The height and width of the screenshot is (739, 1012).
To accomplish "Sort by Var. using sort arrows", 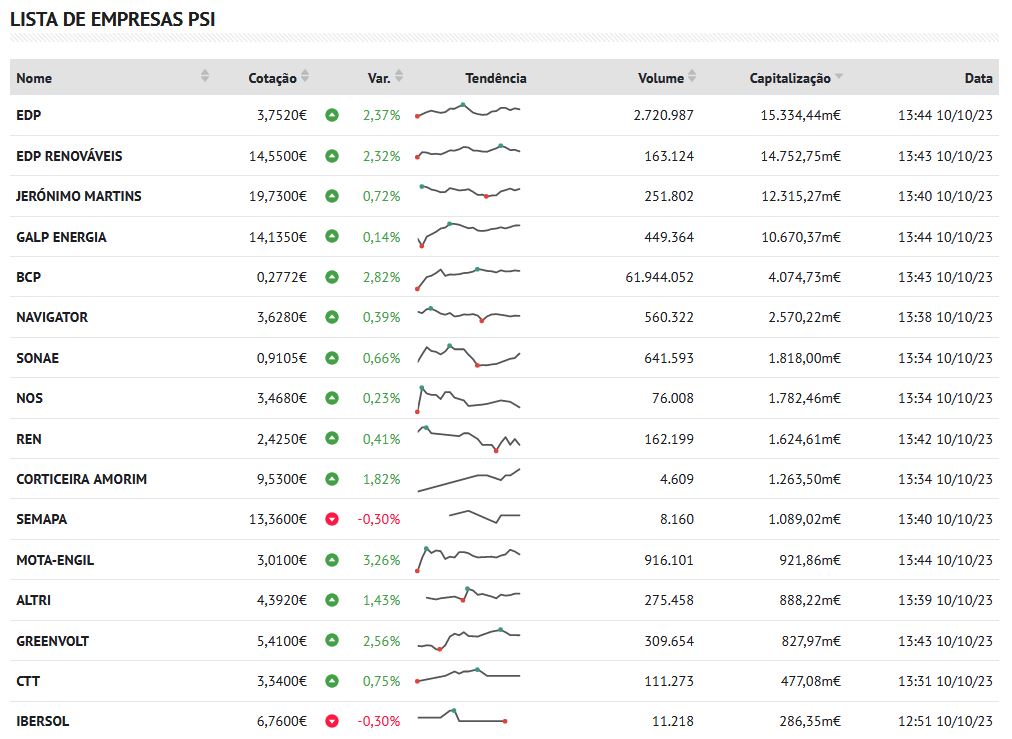I will click(x=399, y=77).
